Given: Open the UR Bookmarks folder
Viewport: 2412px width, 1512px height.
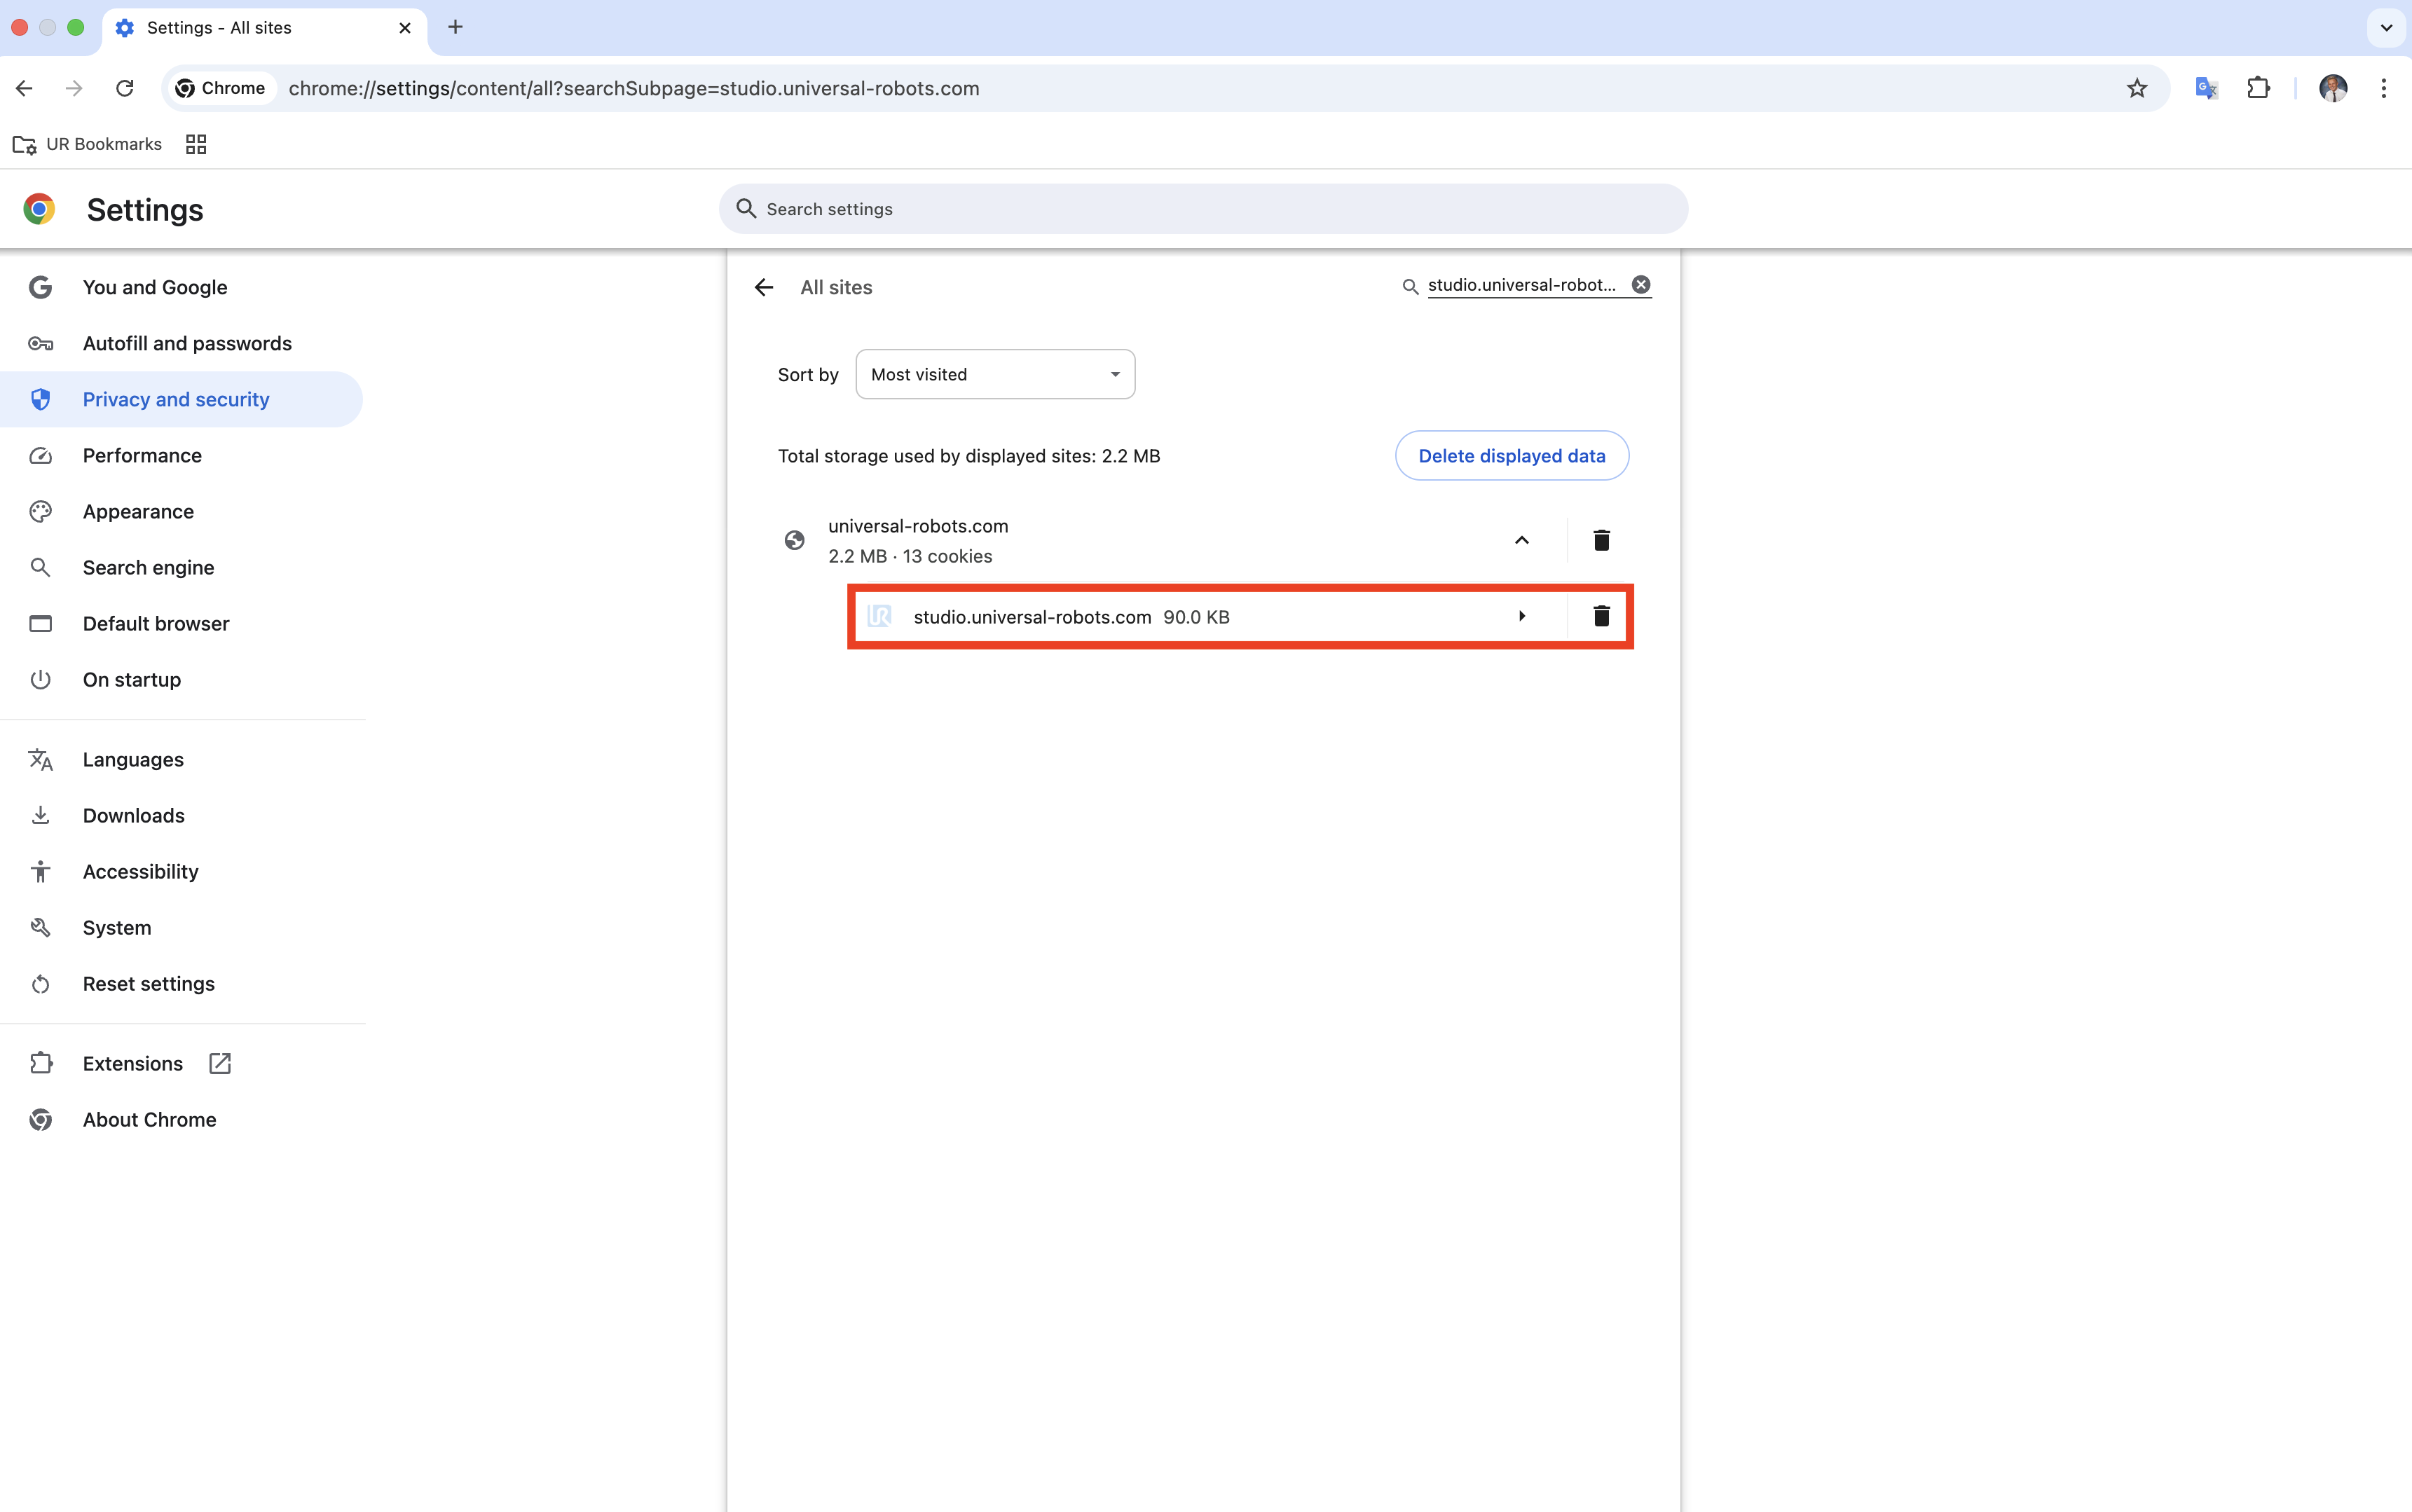Looking at the screenshot, I should [x=88, y=144].
